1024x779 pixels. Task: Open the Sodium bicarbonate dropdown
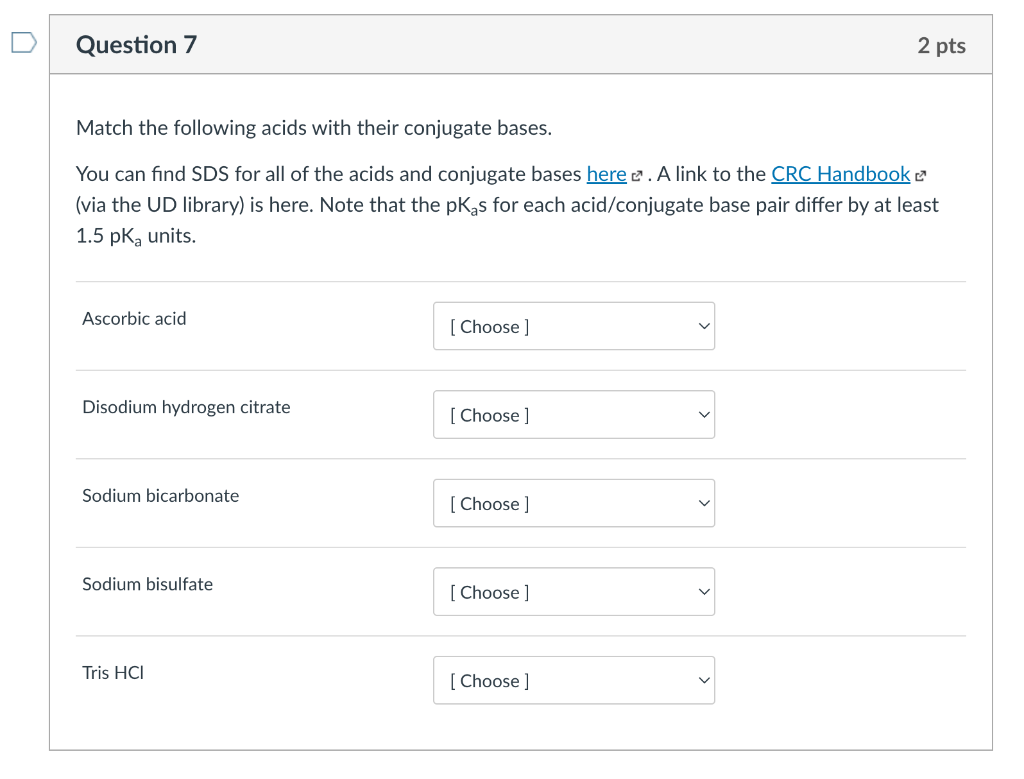click(x=574, y=503)
